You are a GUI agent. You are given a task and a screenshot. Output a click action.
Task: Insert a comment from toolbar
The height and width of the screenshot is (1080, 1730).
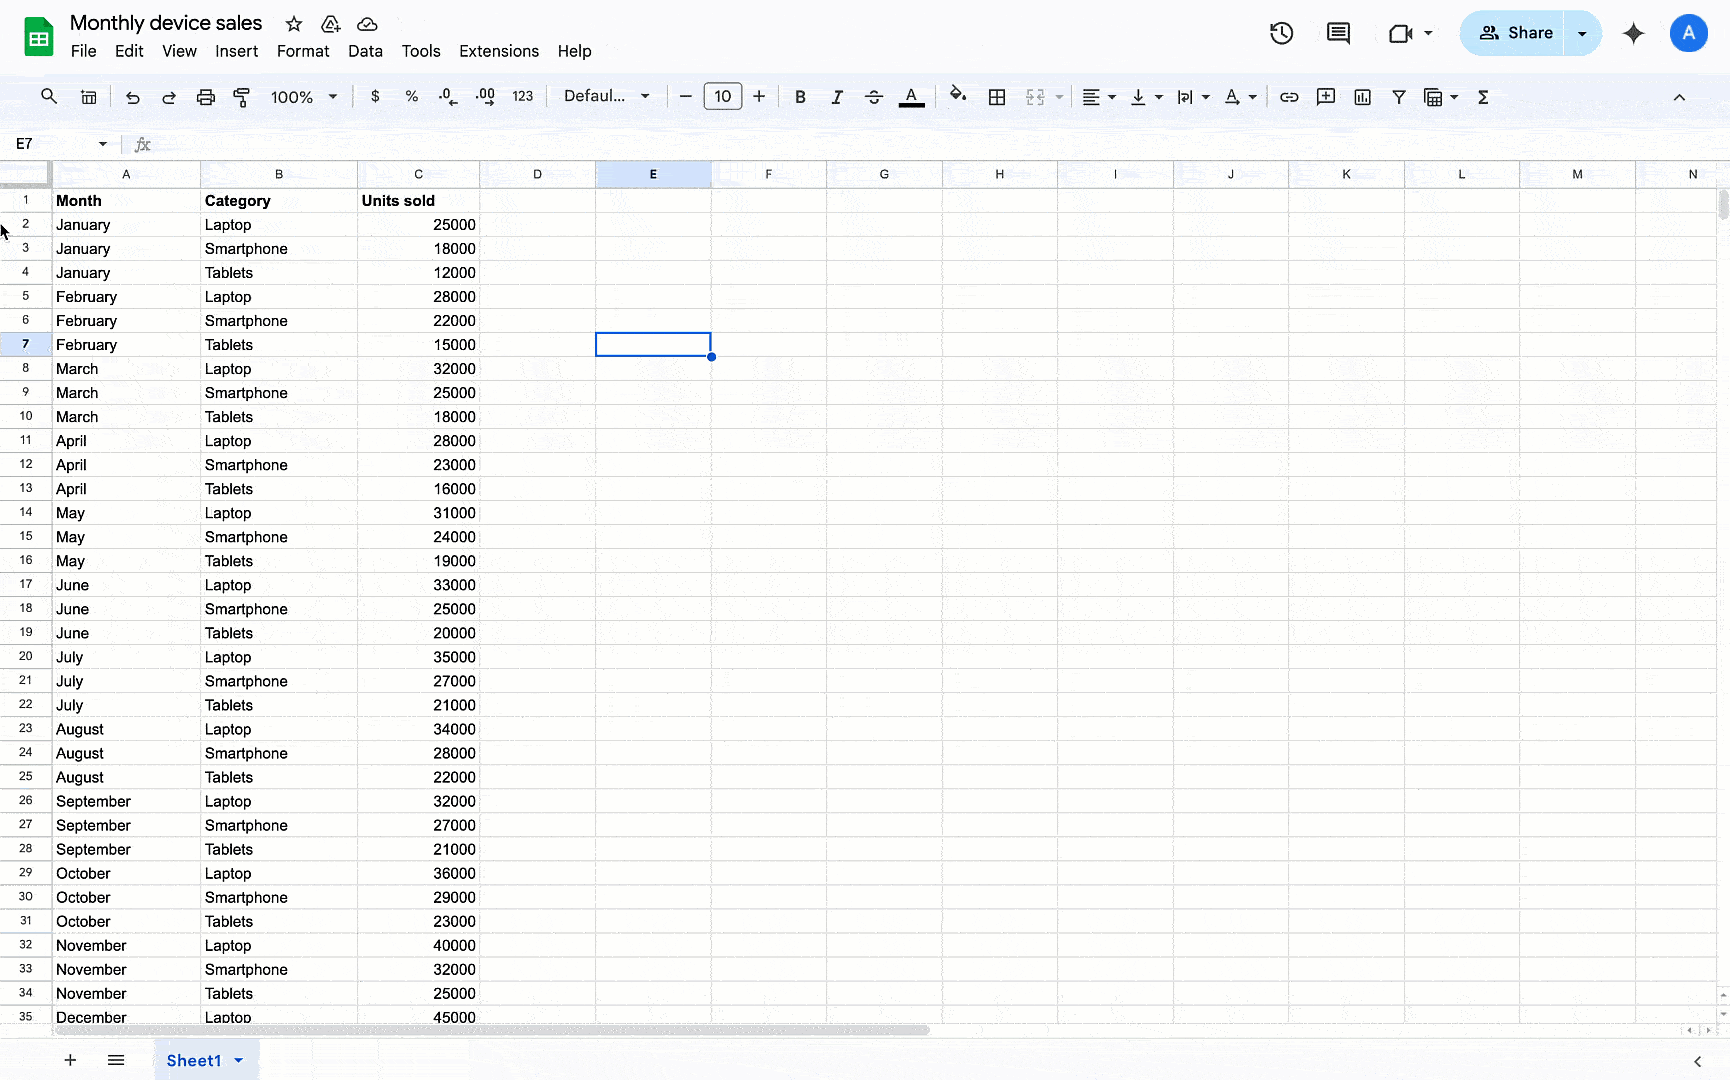click(1326, 97)
